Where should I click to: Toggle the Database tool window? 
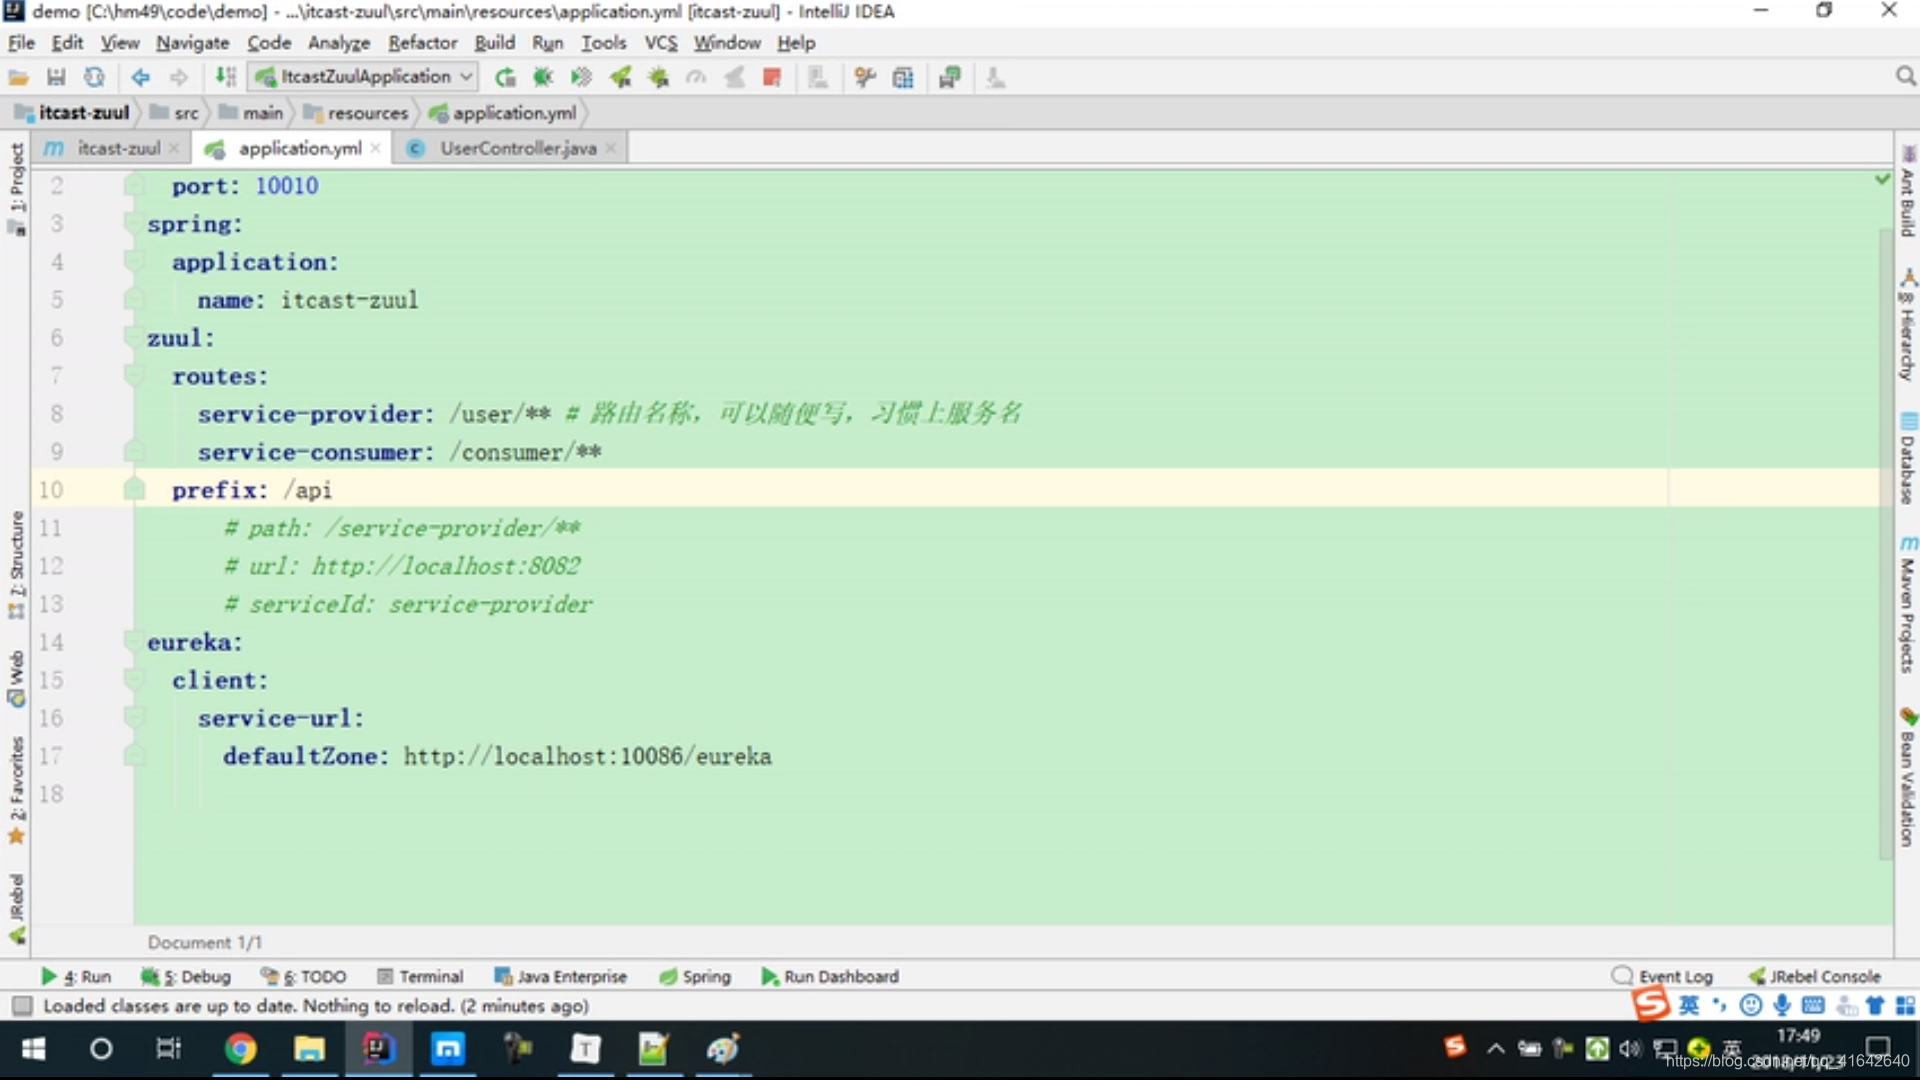click(x=1908, y=458)
